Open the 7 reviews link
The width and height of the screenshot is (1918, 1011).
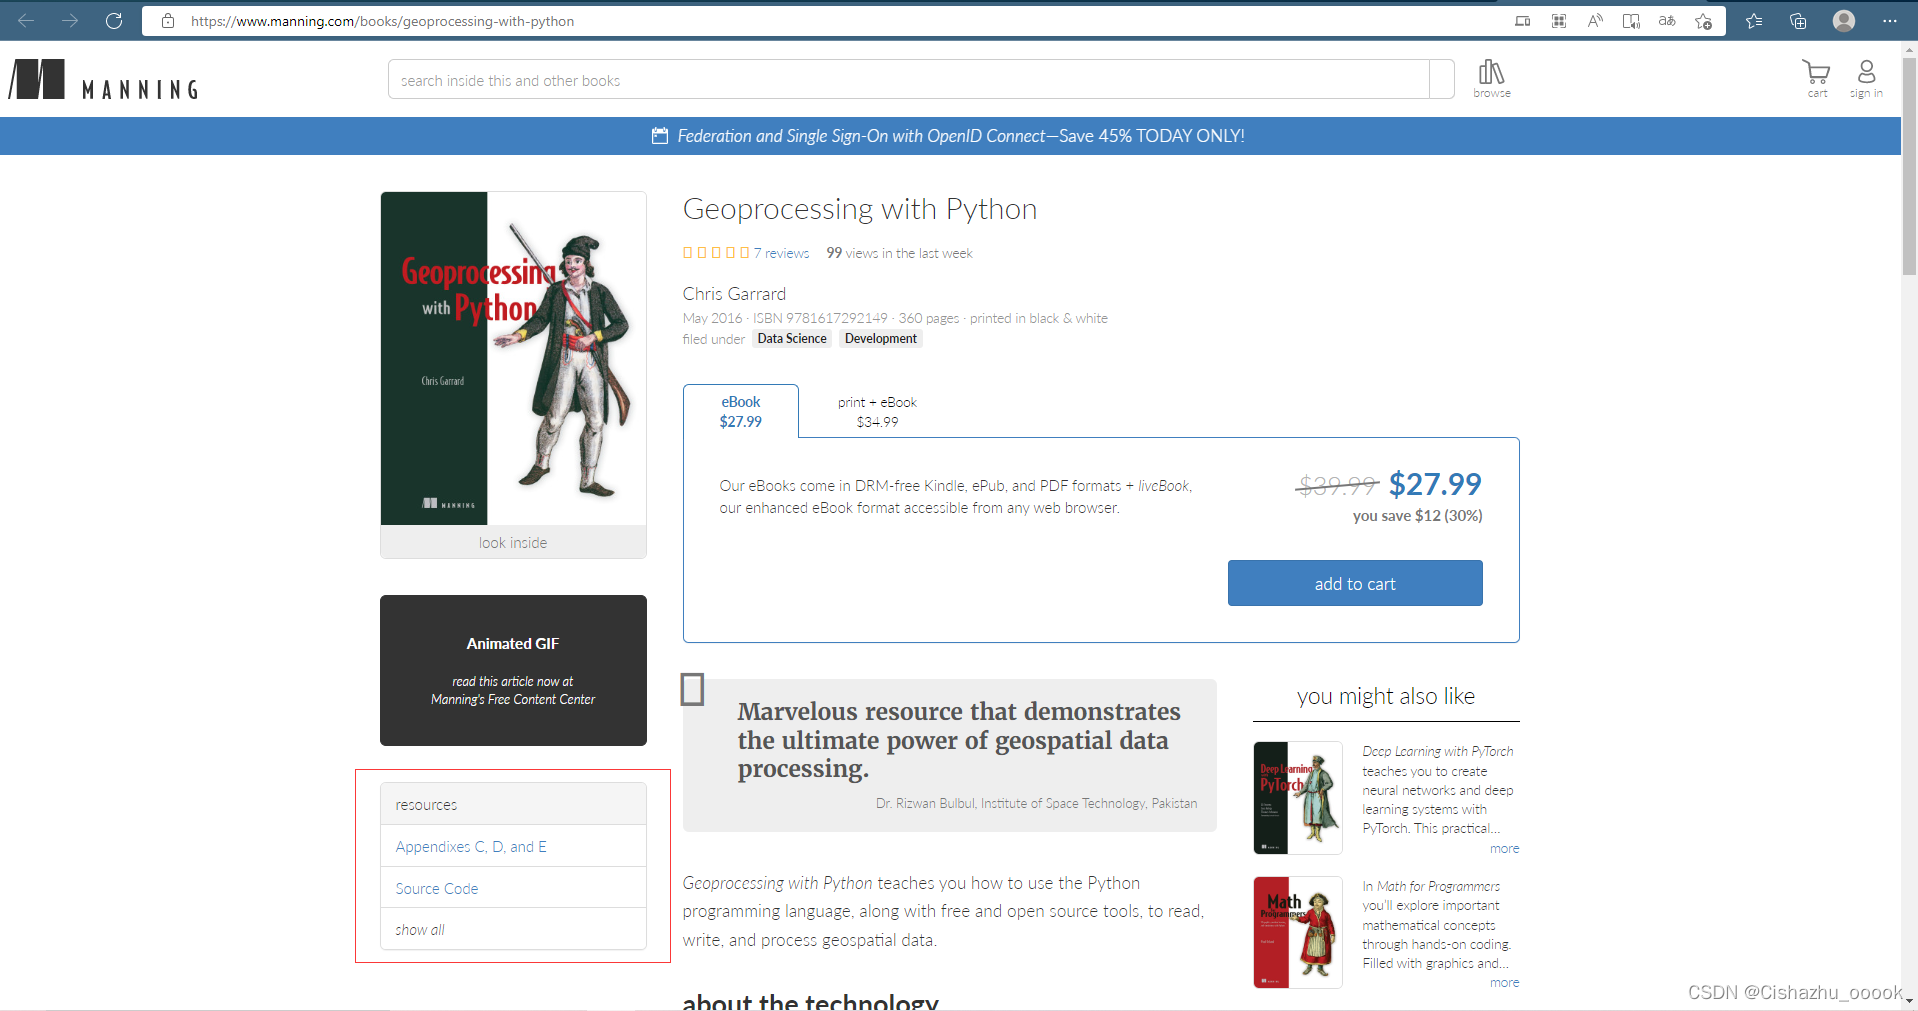pos(781,253)
